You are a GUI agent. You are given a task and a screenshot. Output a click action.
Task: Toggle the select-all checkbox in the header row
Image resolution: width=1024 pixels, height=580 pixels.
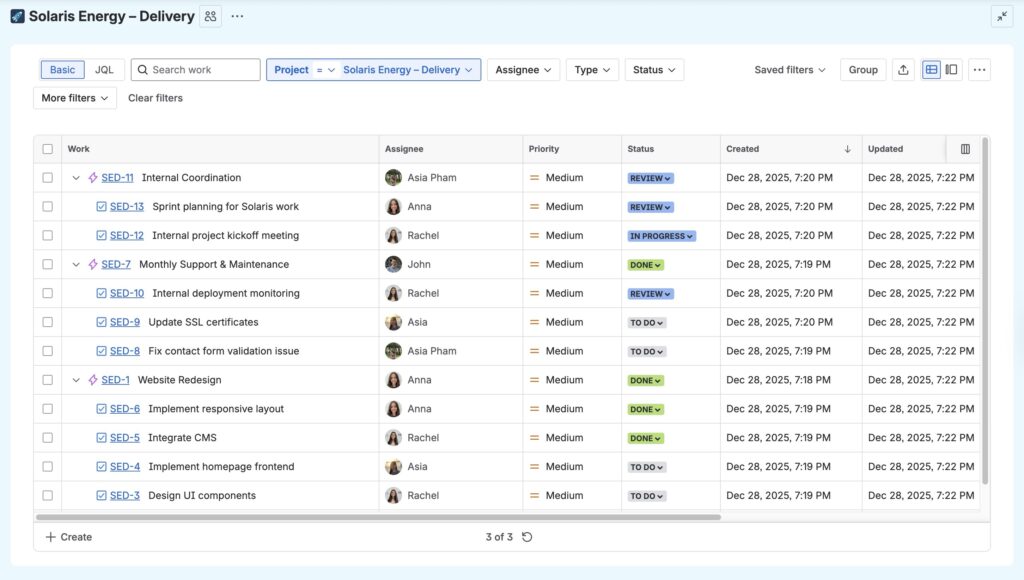pyautogui.click(x=47, y=148)
